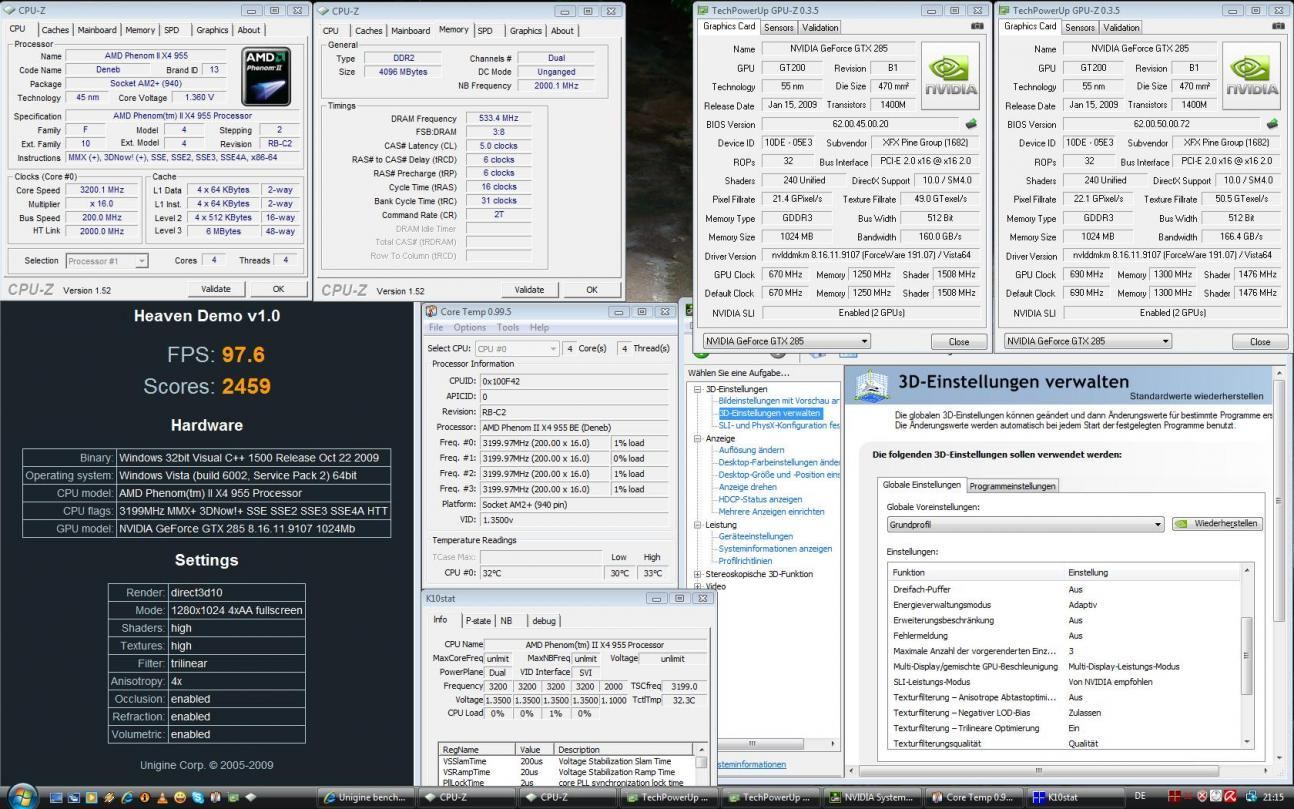Viewport: 1294px width, 809px height.
Task: Select VSSlamTime row in K10stat register list
Action: point(566,762)
